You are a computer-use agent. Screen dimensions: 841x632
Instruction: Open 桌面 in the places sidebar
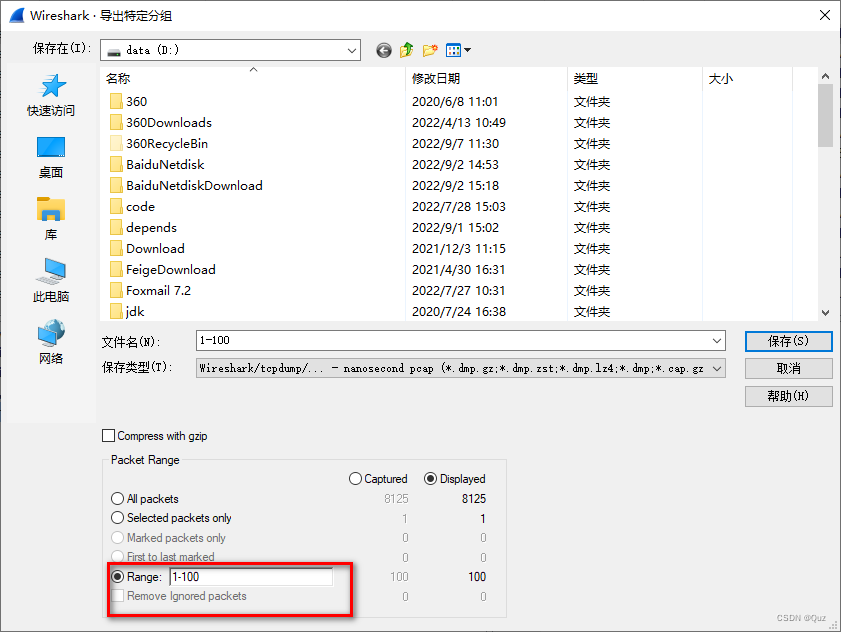(x=51, y=158)
